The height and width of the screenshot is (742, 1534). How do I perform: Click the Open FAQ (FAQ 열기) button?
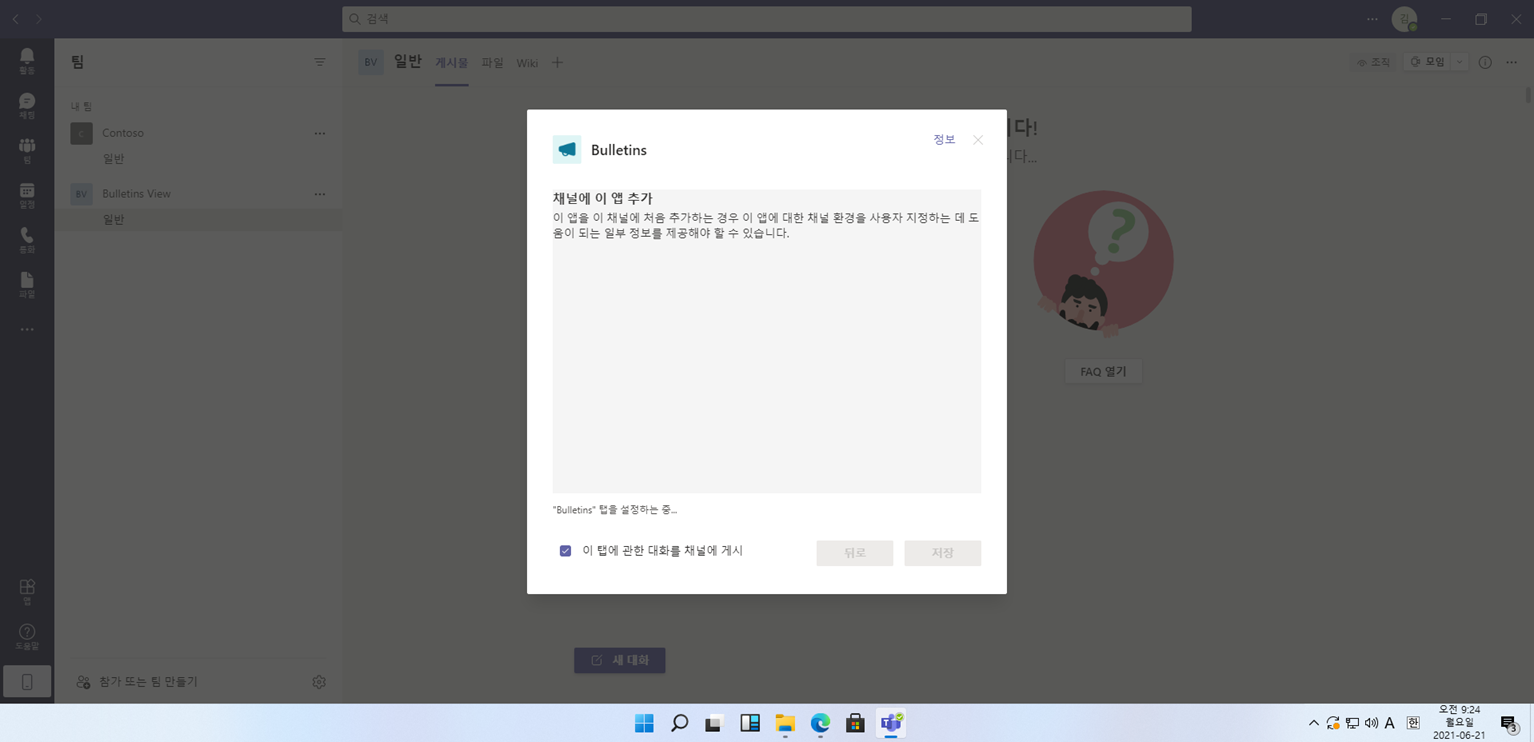point(1103,372)
